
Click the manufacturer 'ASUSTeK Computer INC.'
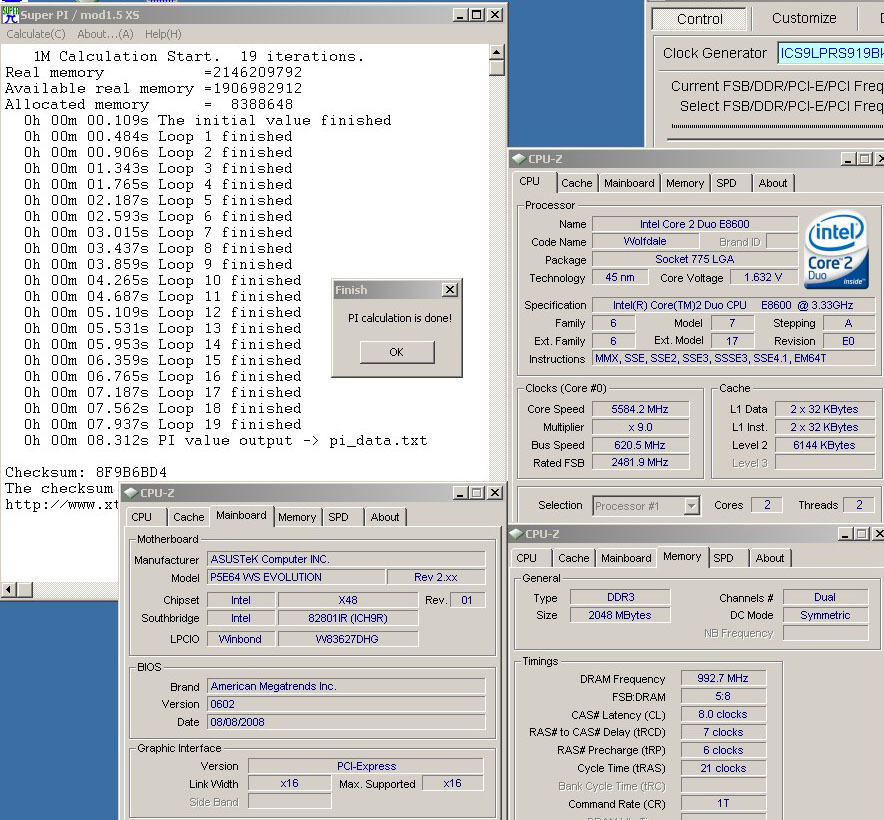click(x=346, y=559)
